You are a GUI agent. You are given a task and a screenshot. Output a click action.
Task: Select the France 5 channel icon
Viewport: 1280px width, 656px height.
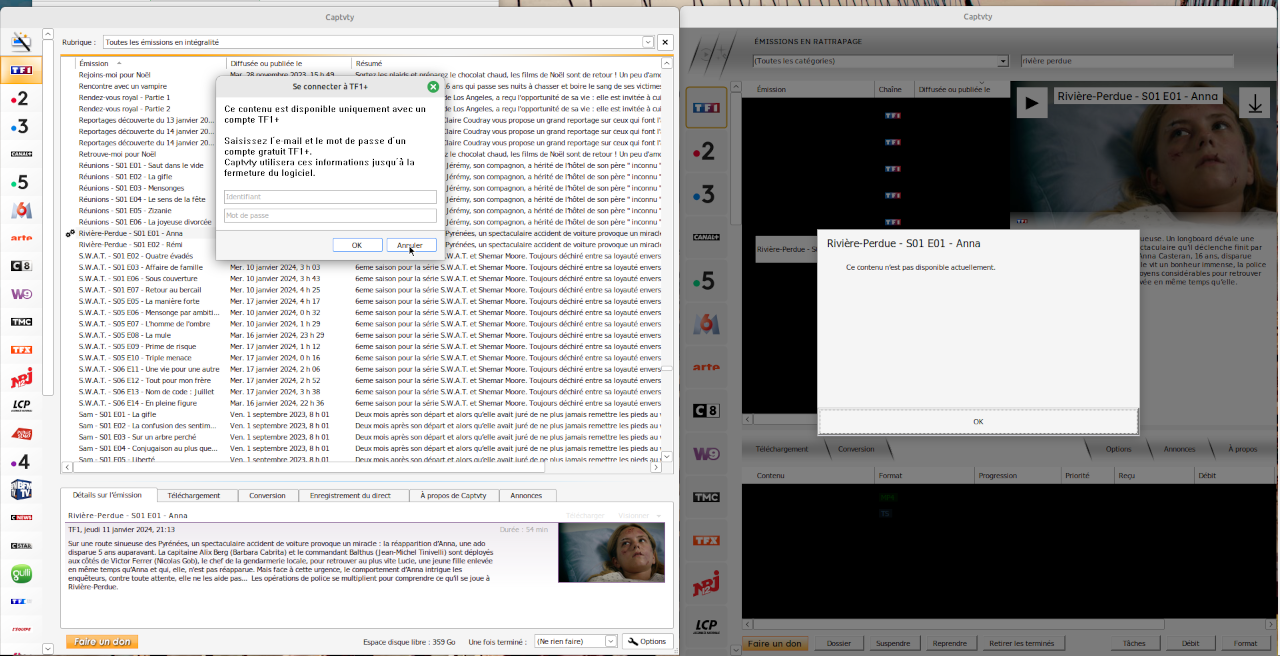20,183
